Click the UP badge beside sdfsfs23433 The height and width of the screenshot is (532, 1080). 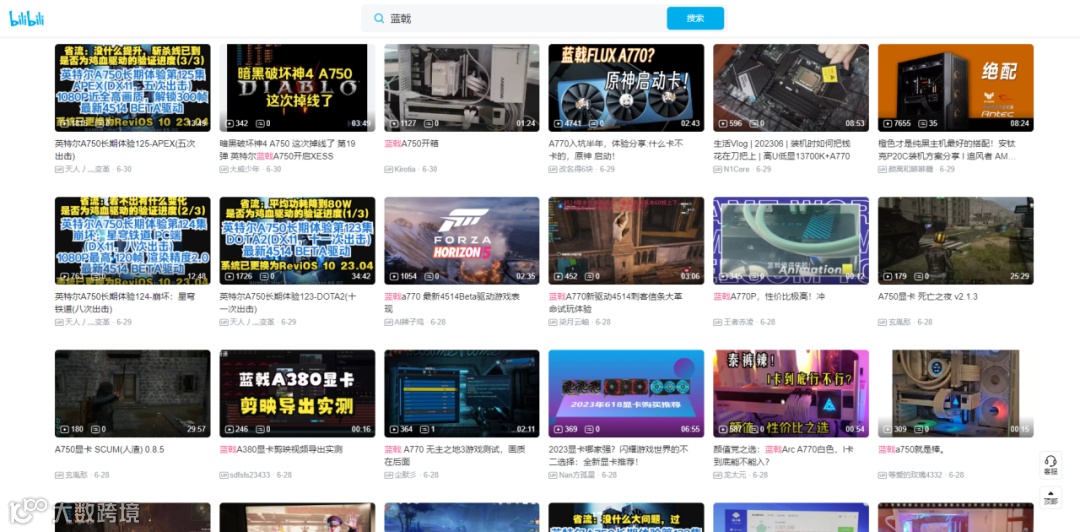(x=224, y=475)
